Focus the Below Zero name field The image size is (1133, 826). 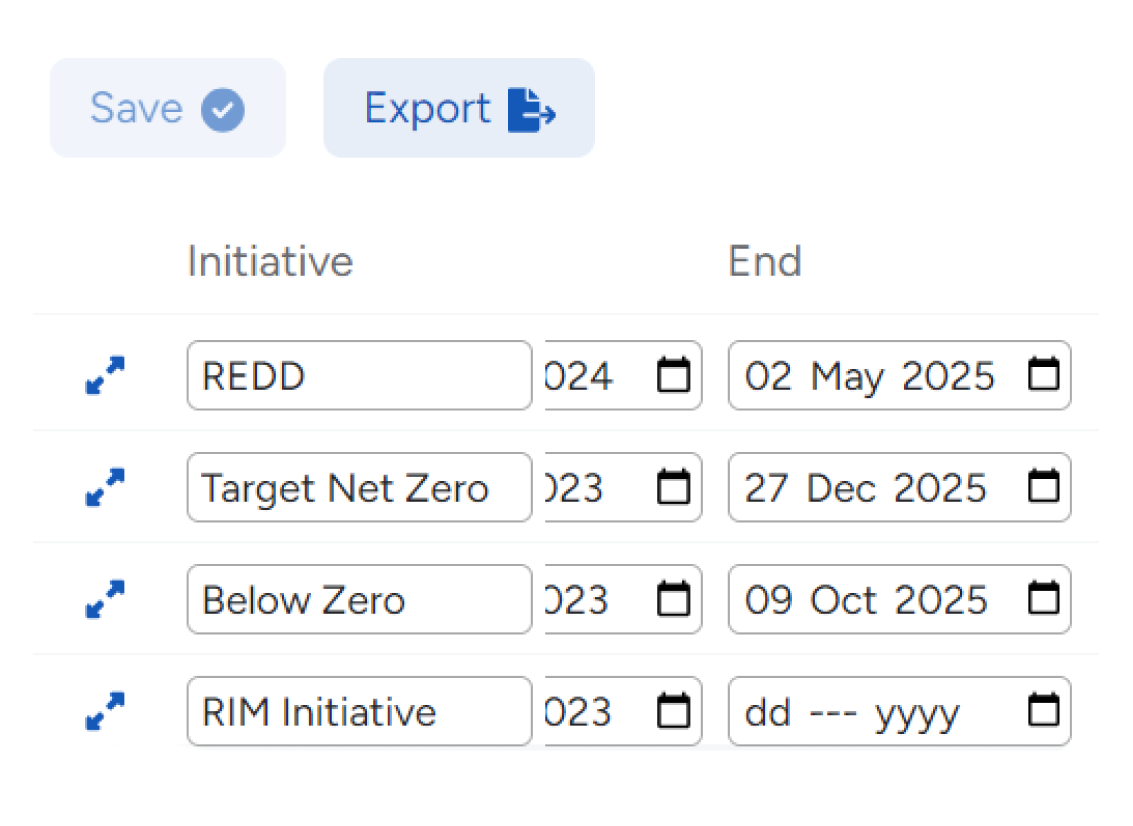pos(359,600)
